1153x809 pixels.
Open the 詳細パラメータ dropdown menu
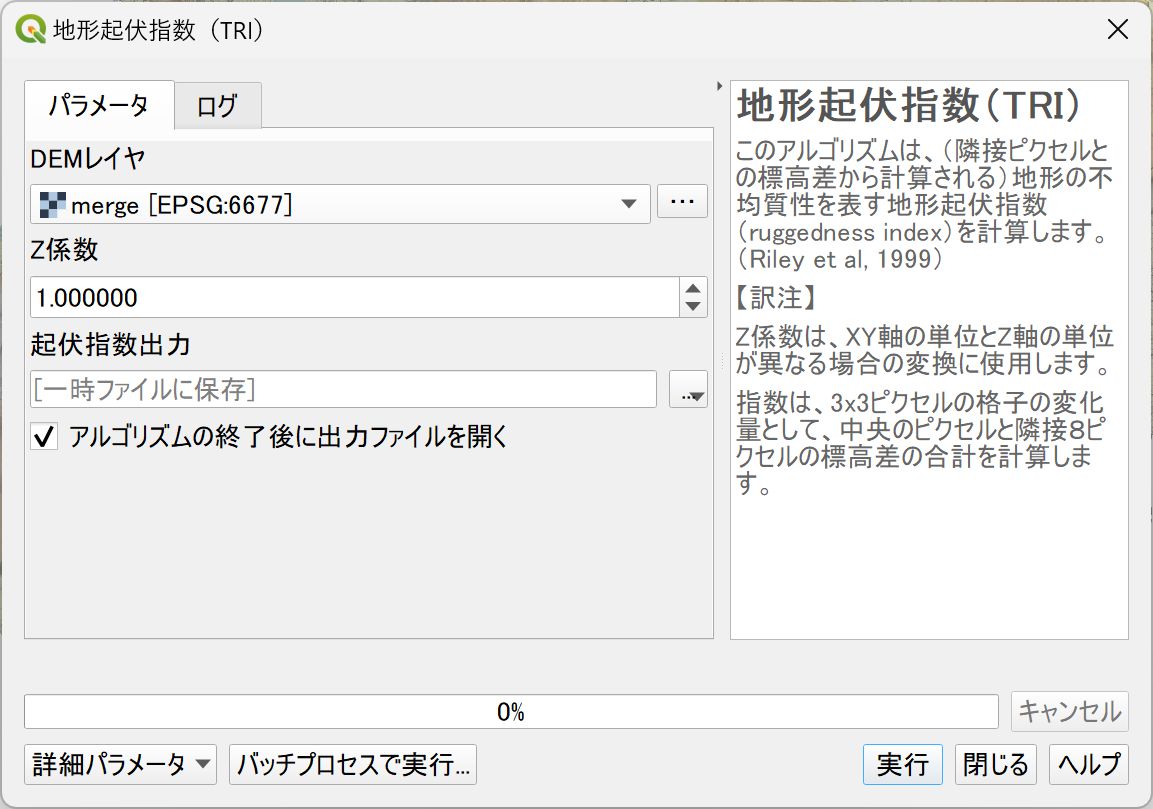[x=120, y=764]
